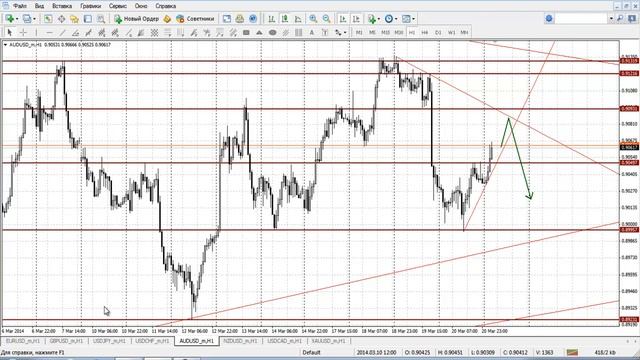Select the ellipse shape tool

[273, 32]
